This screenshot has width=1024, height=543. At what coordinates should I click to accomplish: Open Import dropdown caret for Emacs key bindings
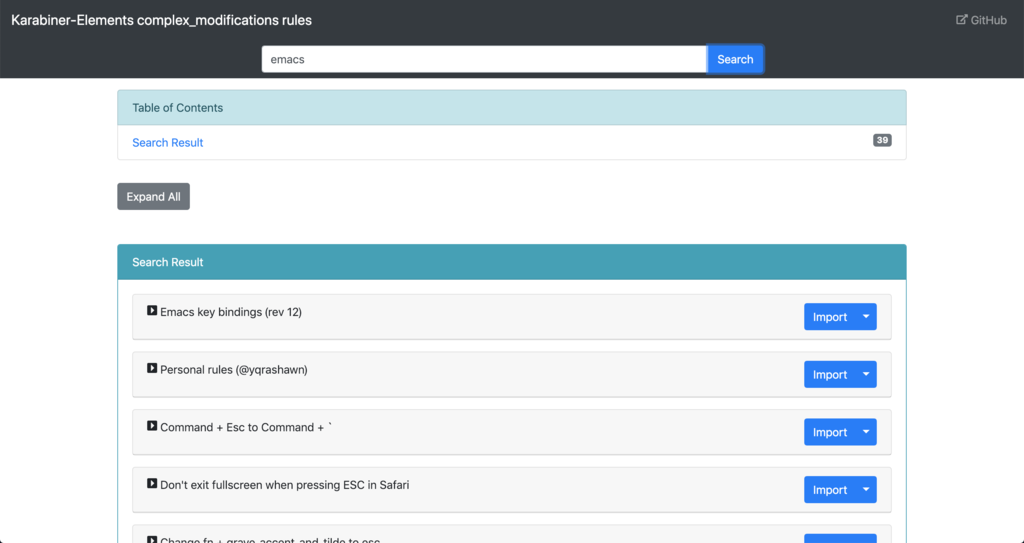click(x=866, y=317)
